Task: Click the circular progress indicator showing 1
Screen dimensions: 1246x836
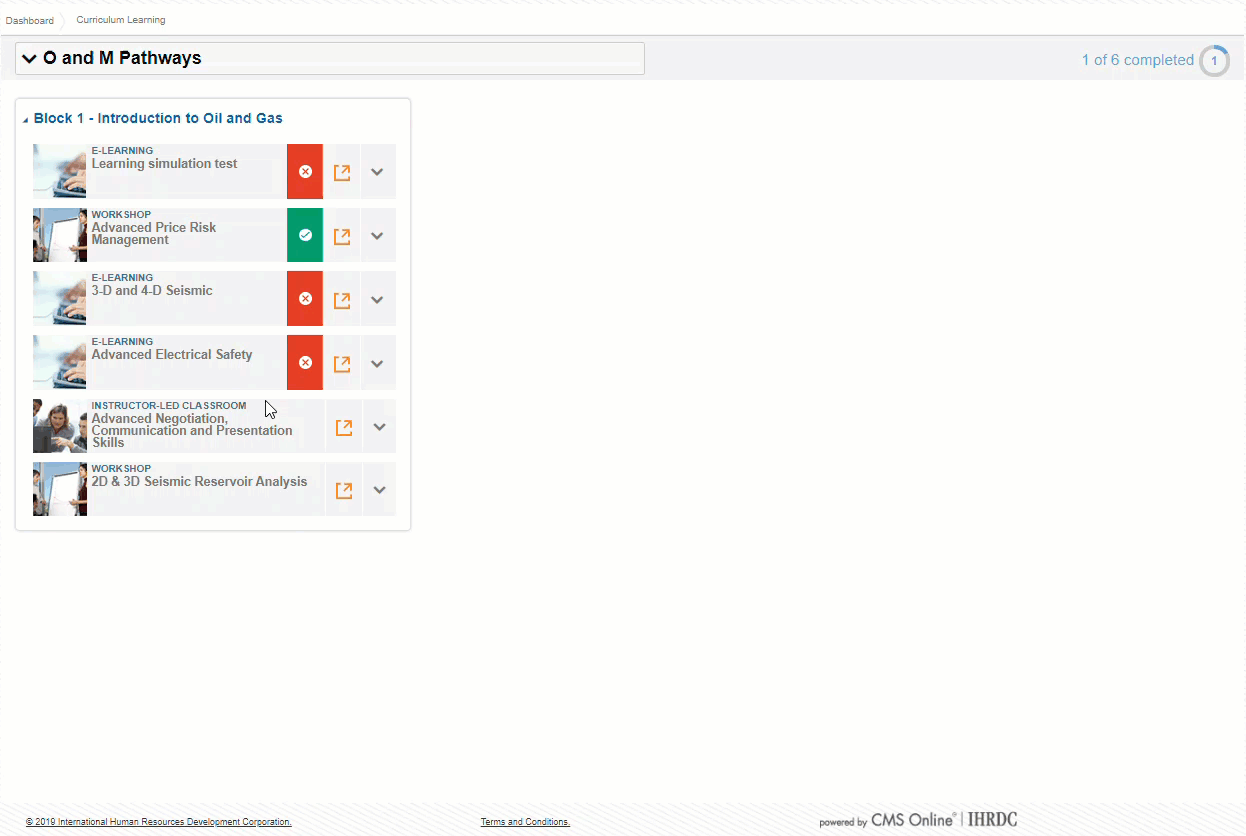Action: [x=1214, y=61]
